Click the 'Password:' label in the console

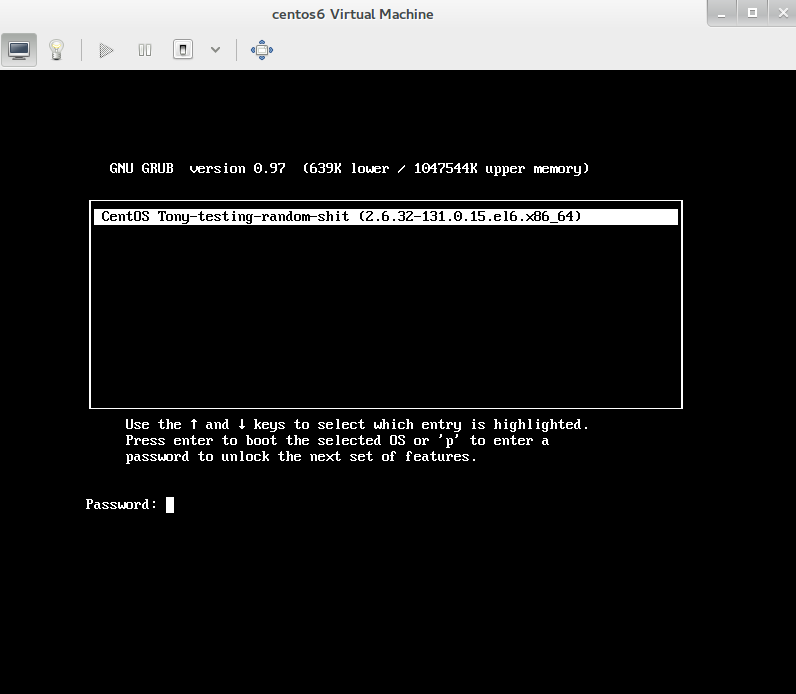click(x=121, y=505)
